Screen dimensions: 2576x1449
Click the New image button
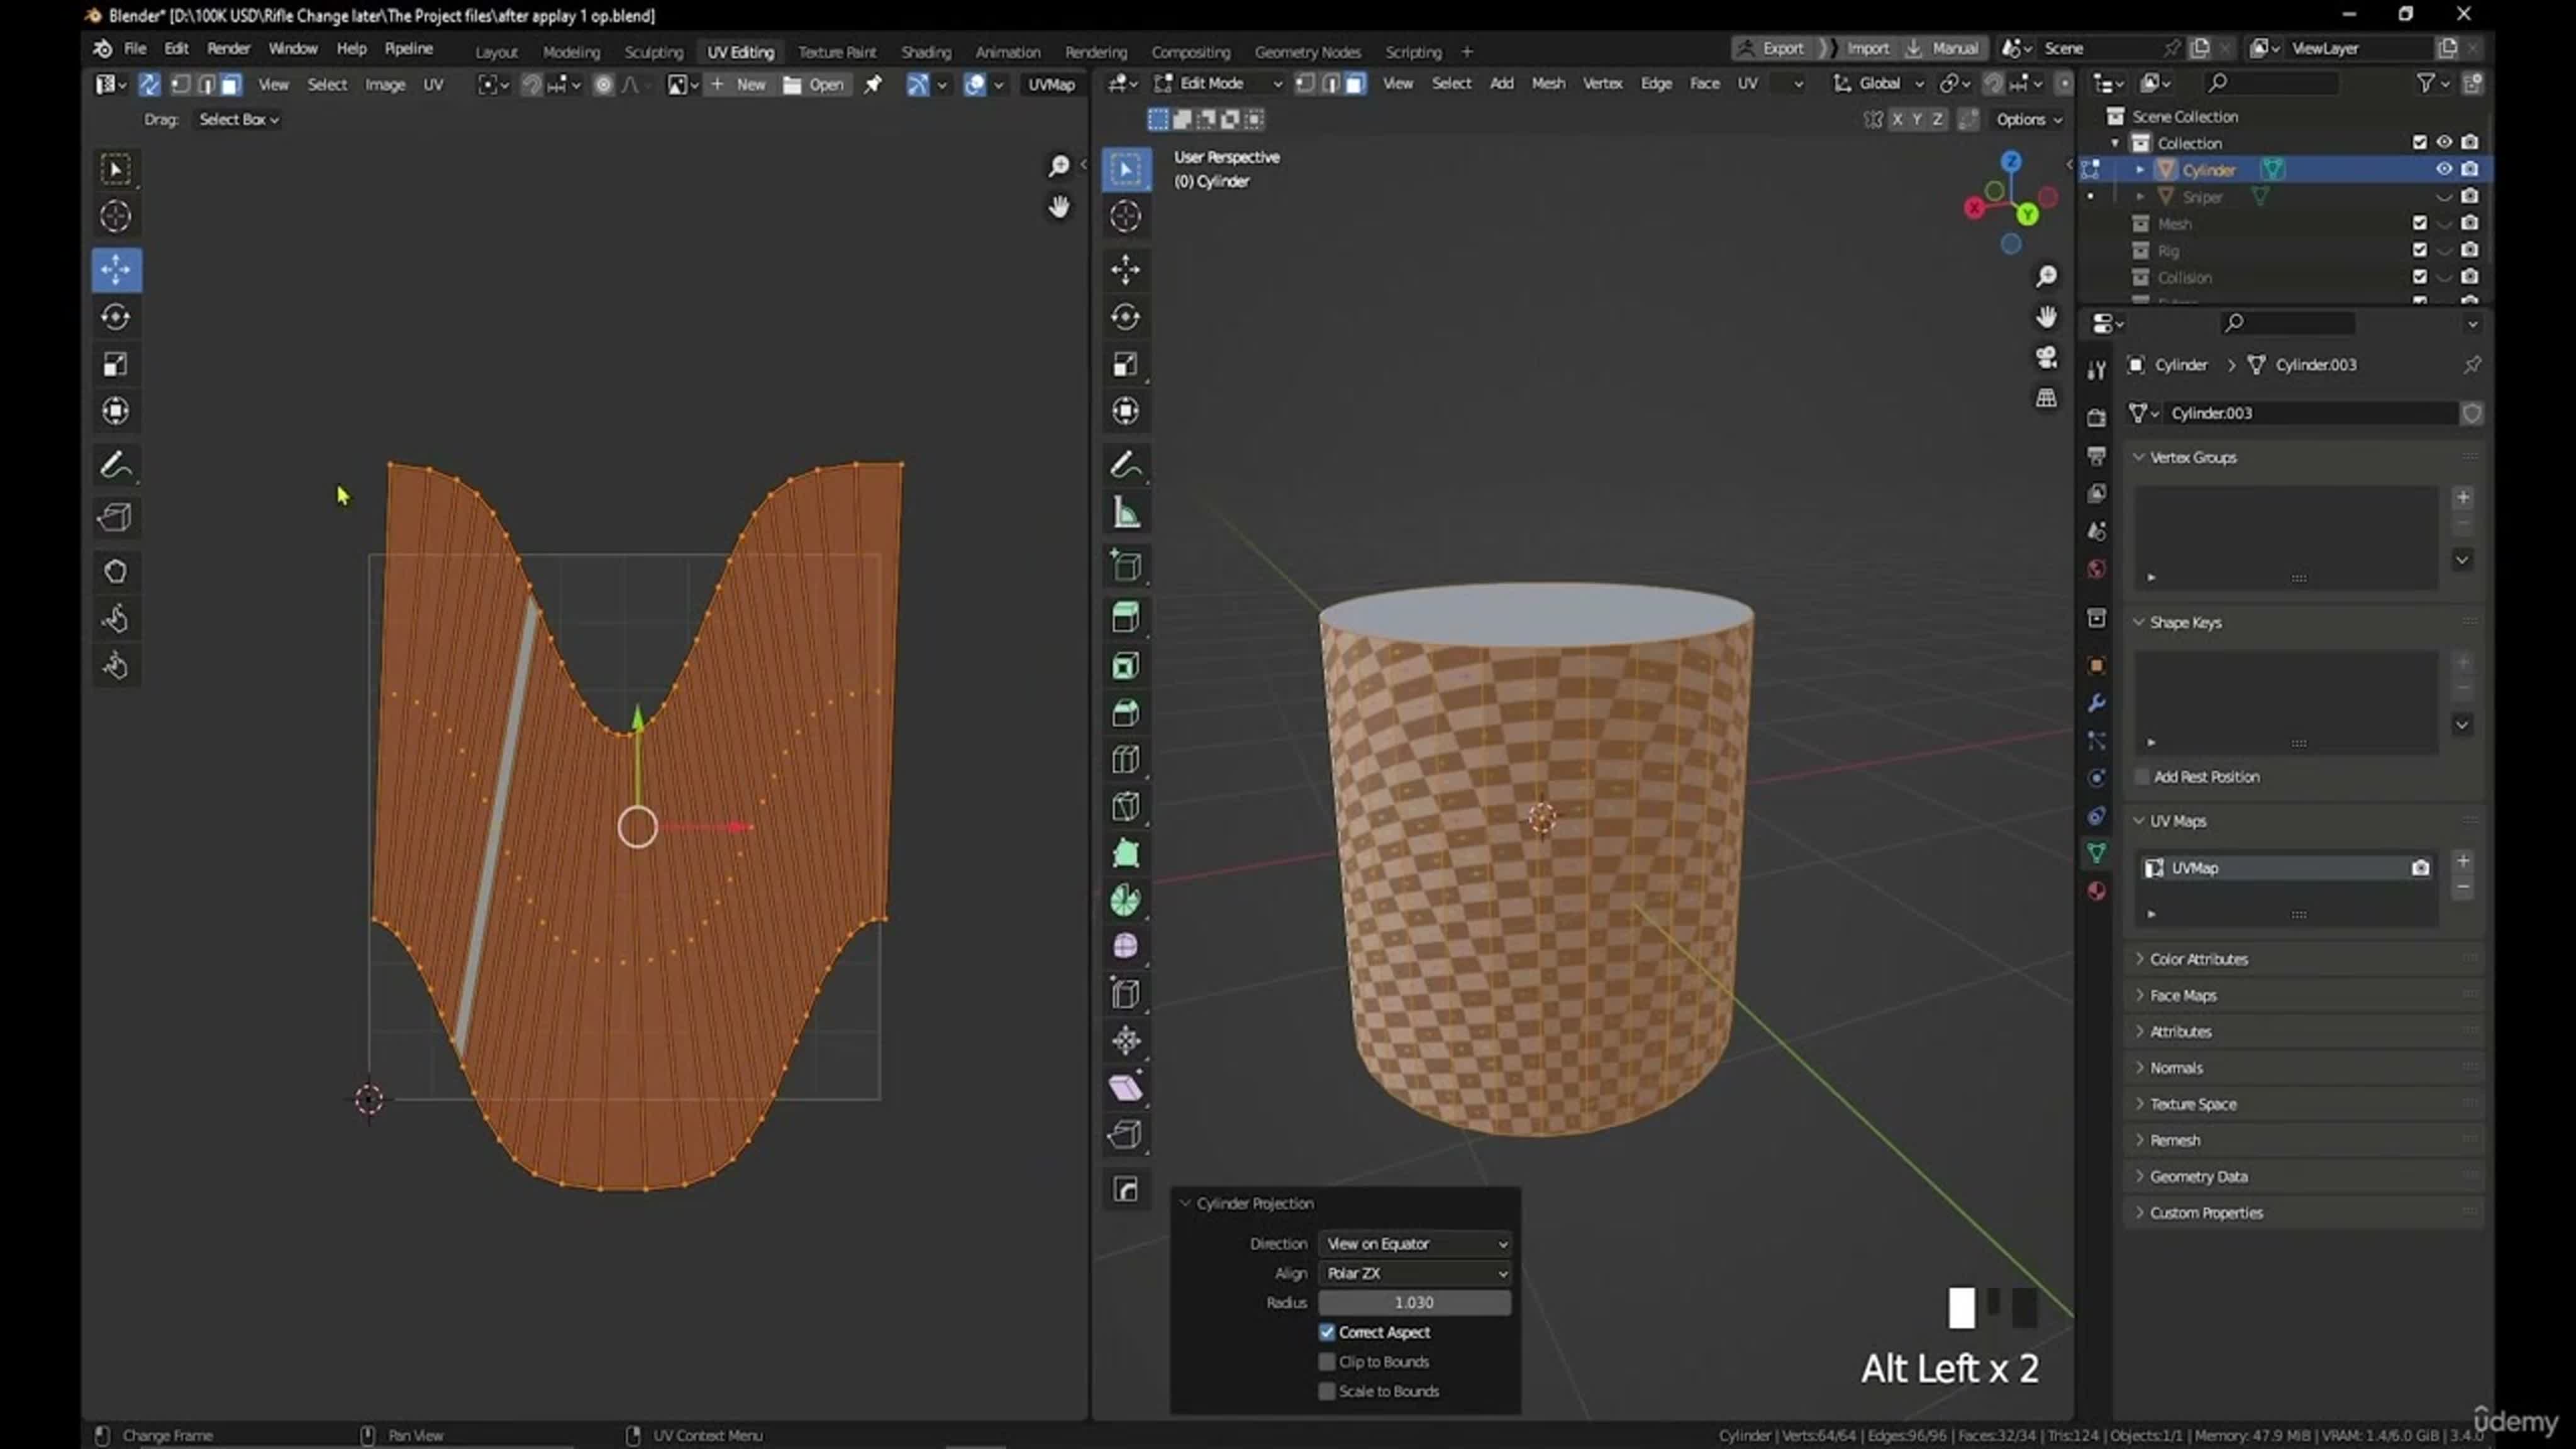click(x=739, y=85)
